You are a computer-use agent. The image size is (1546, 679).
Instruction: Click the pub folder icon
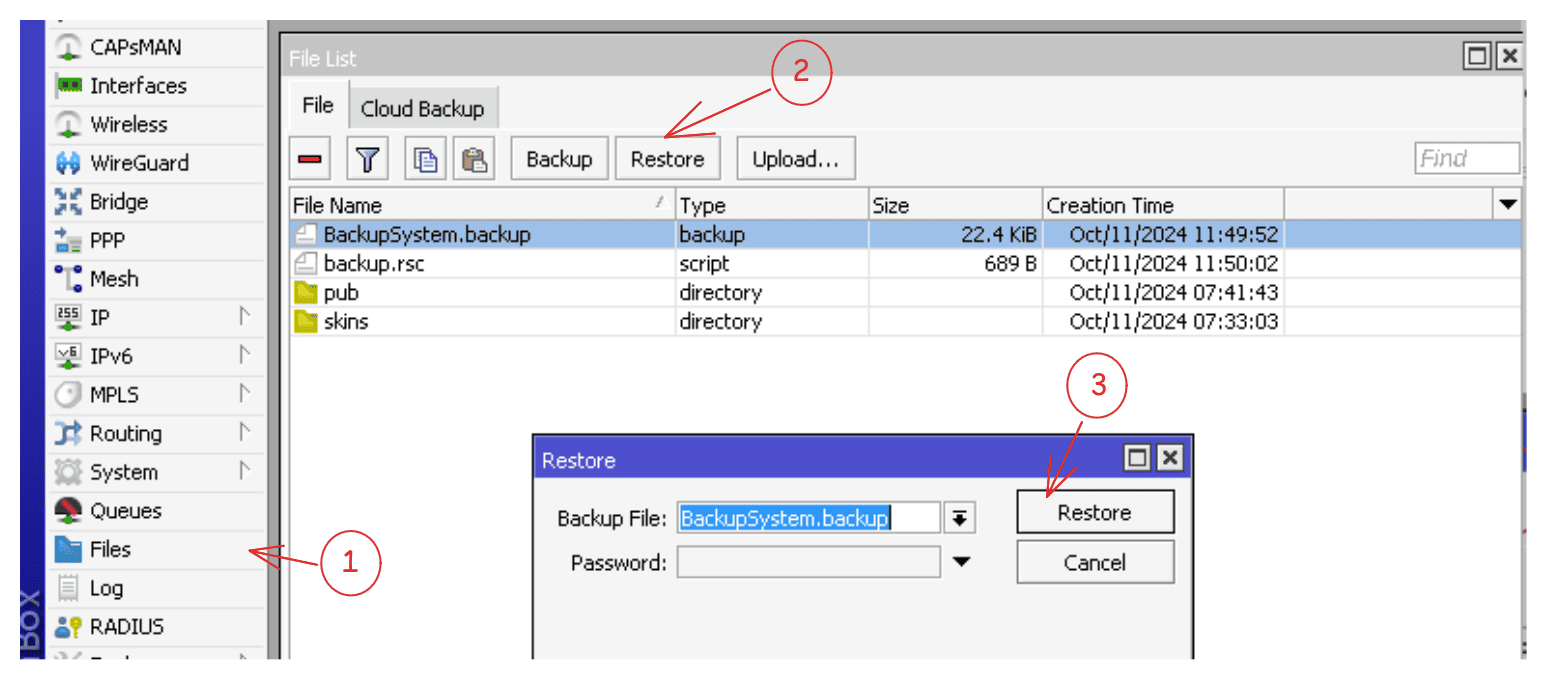click(x=304, y=293)
